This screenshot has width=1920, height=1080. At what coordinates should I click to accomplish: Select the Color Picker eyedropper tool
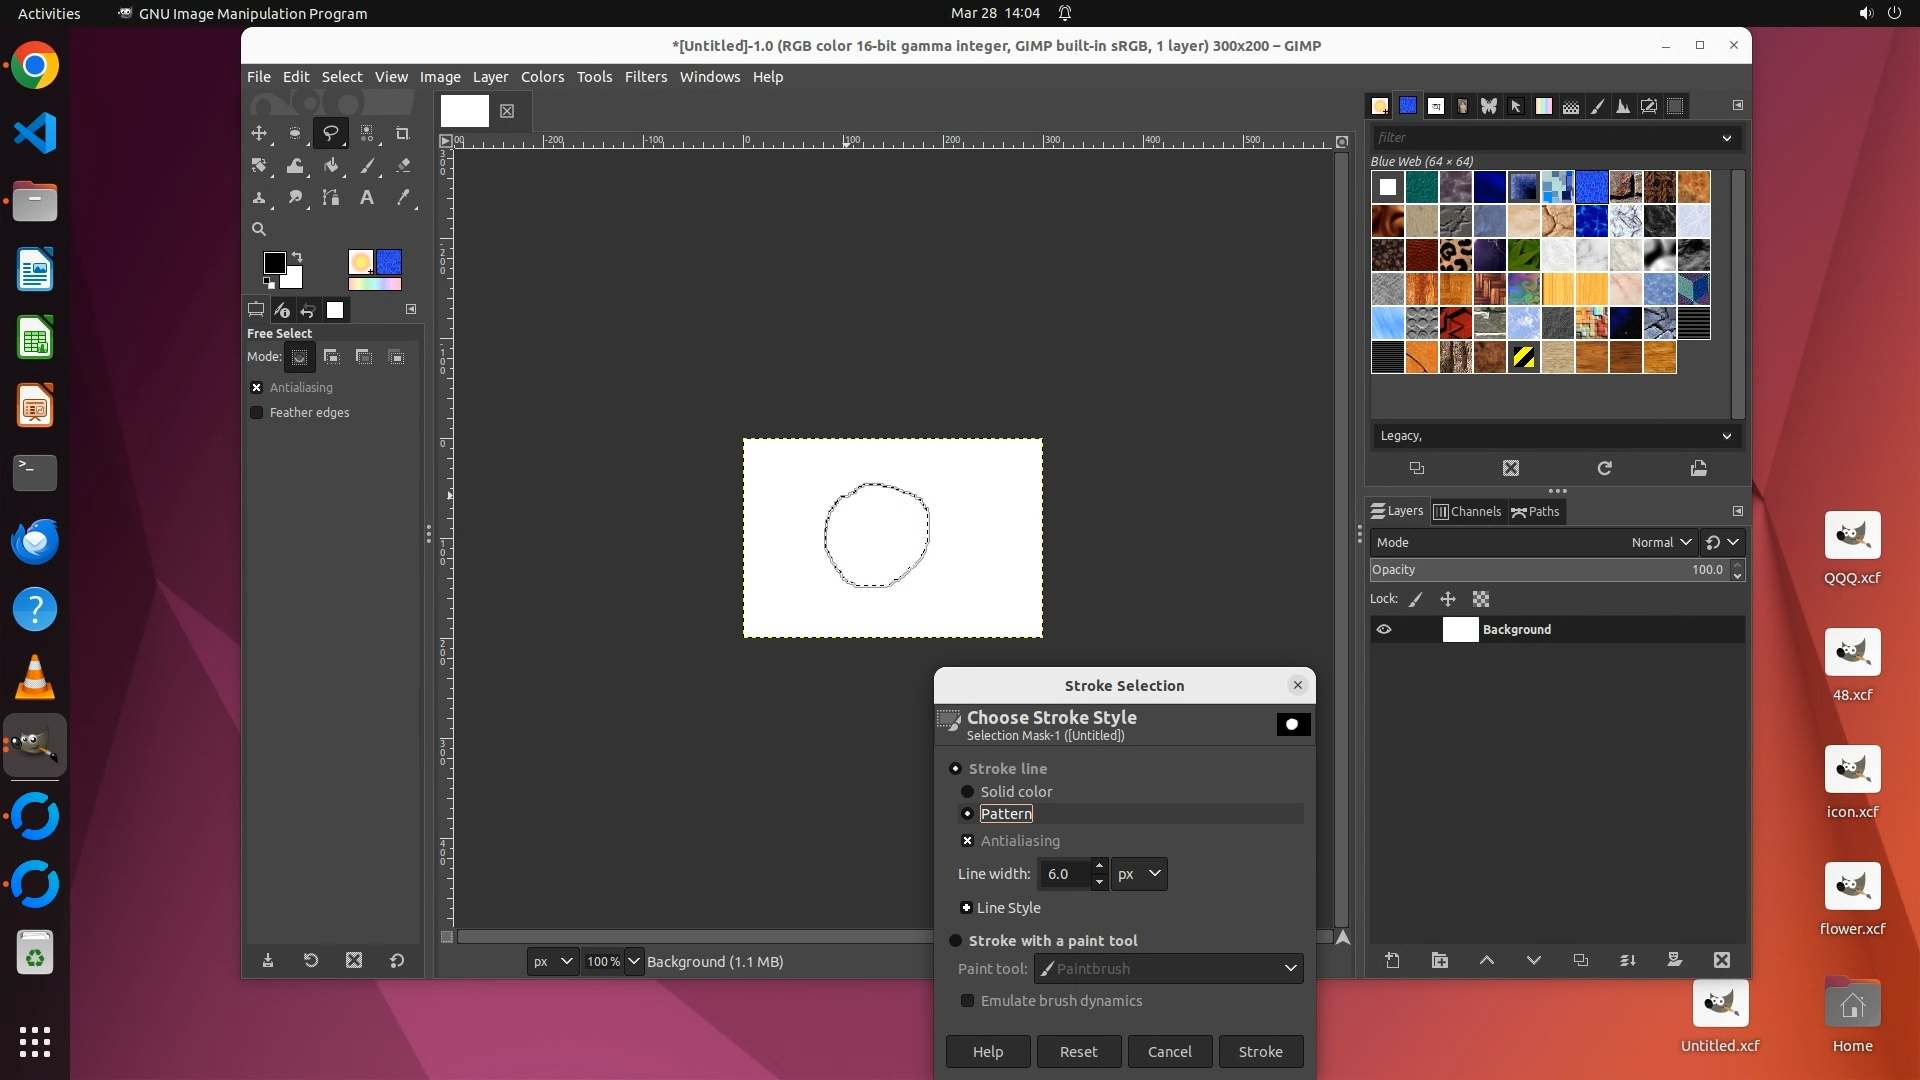(x=403, y=198)
